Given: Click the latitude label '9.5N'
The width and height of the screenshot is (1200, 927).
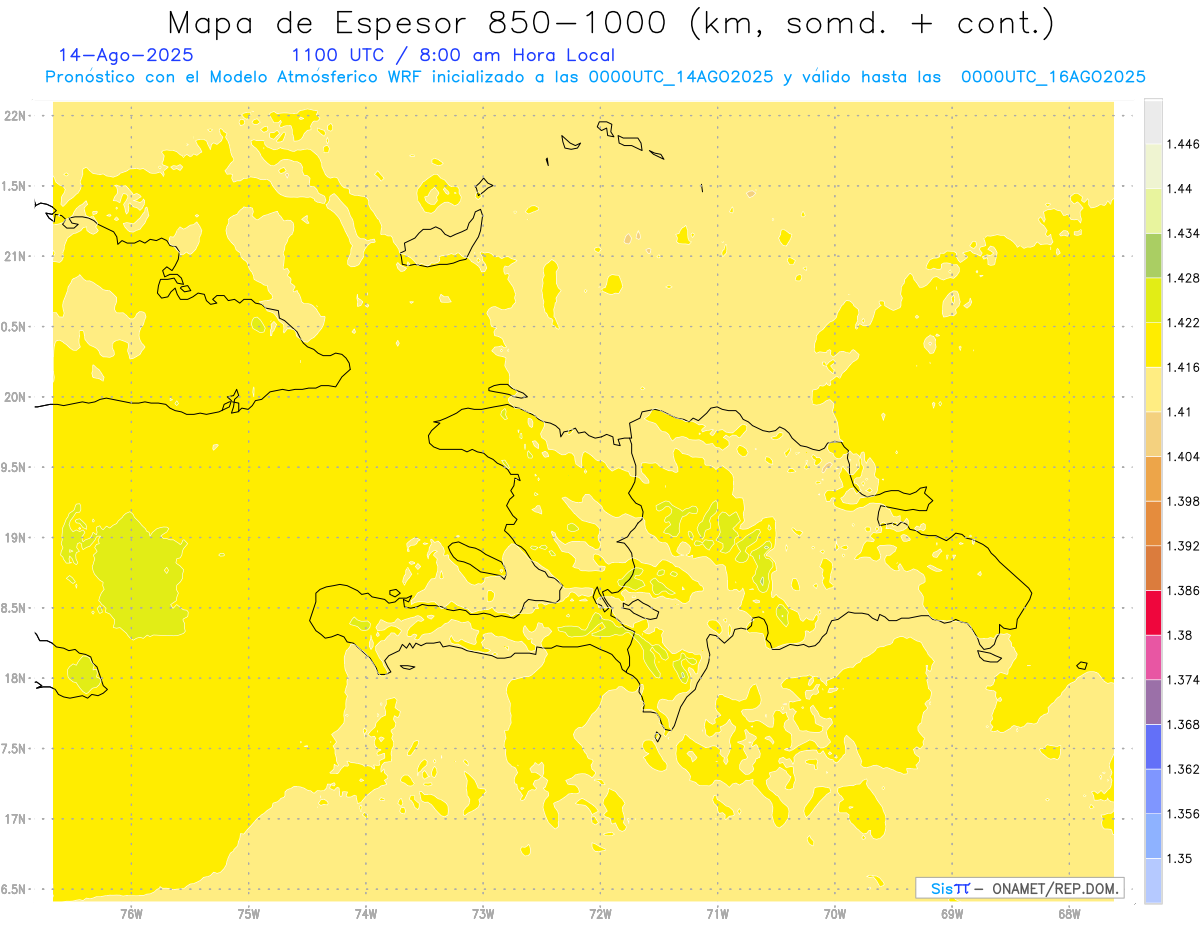Looking at the screenshot, I should [15, 467].
